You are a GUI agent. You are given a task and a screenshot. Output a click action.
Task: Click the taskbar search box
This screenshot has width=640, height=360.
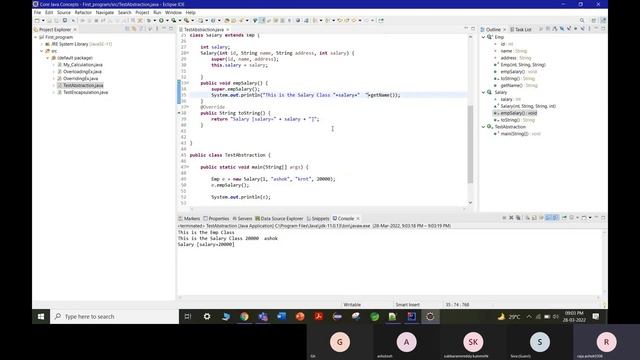[115, 317]
